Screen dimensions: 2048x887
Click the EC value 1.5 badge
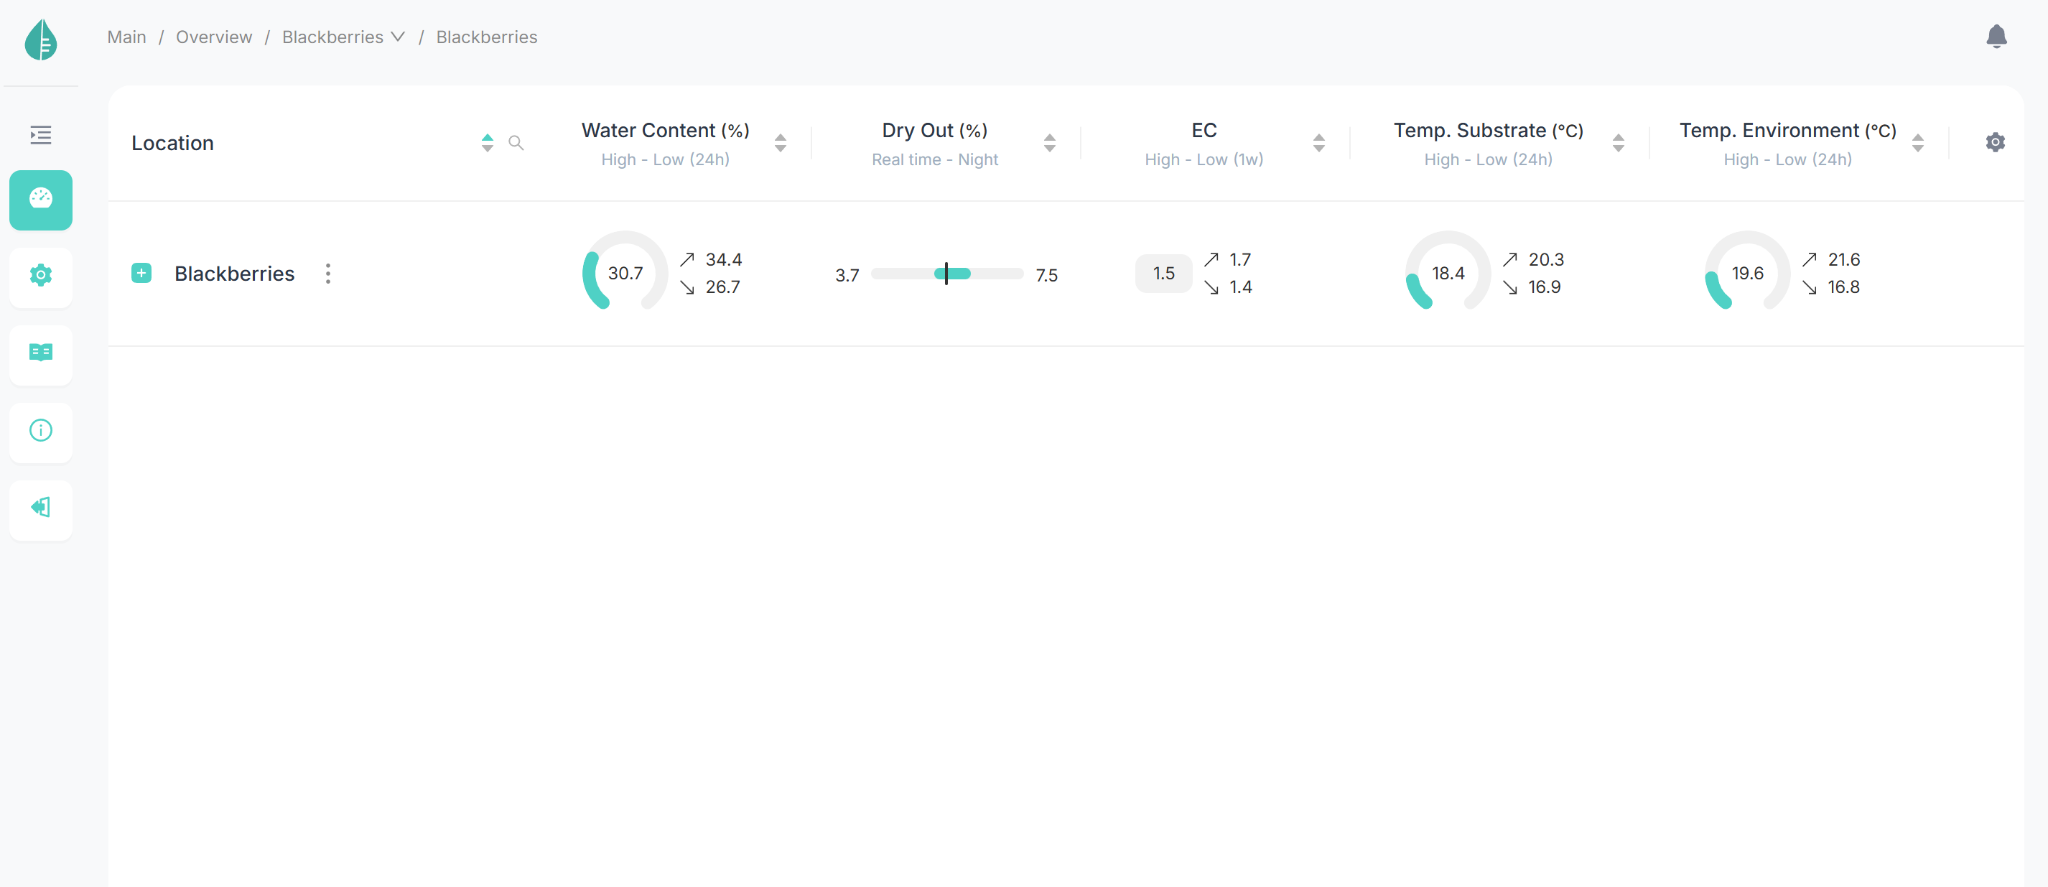[x=1164, y=273]
